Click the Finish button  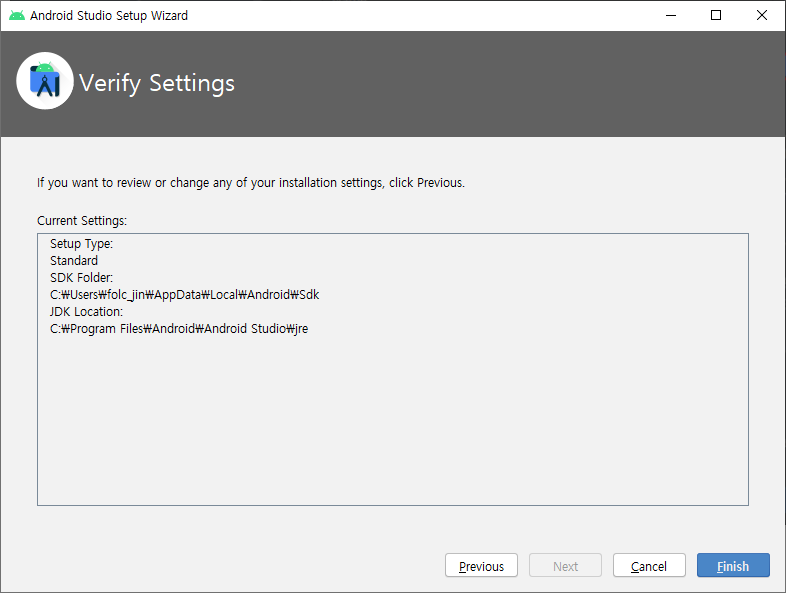tap(733, 565)
